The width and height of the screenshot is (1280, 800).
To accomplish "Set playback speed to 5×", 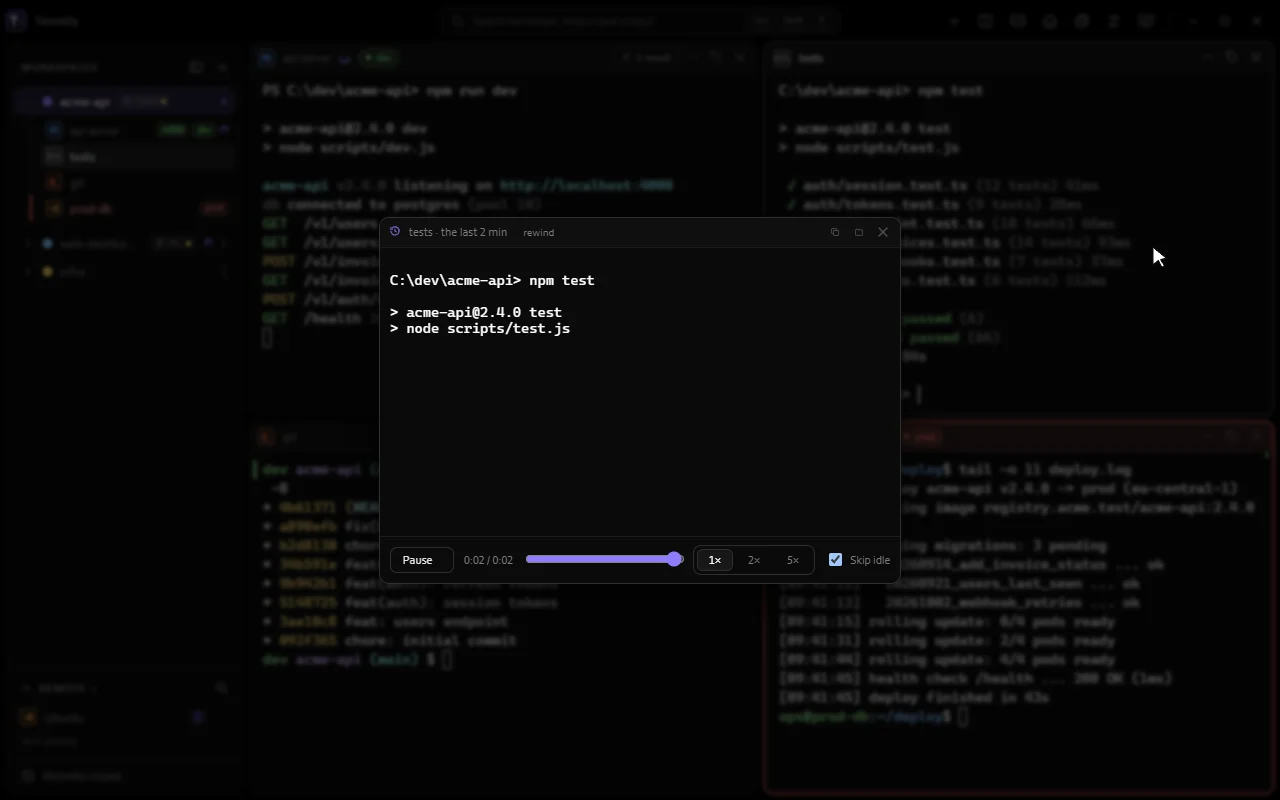I will [793, 560].
